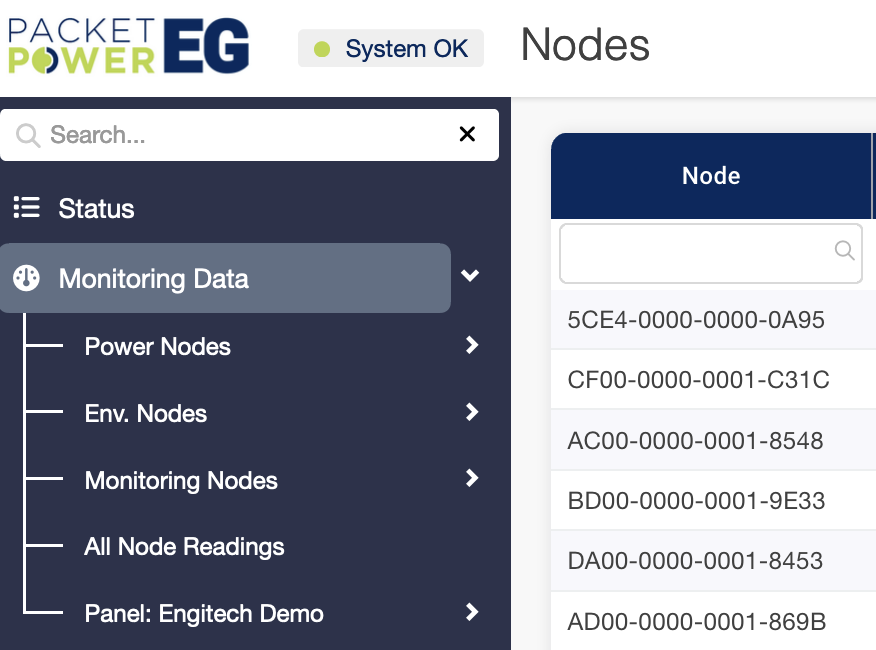
Task: Click the Node column filter magnifier icon
Action: point(844,250)
